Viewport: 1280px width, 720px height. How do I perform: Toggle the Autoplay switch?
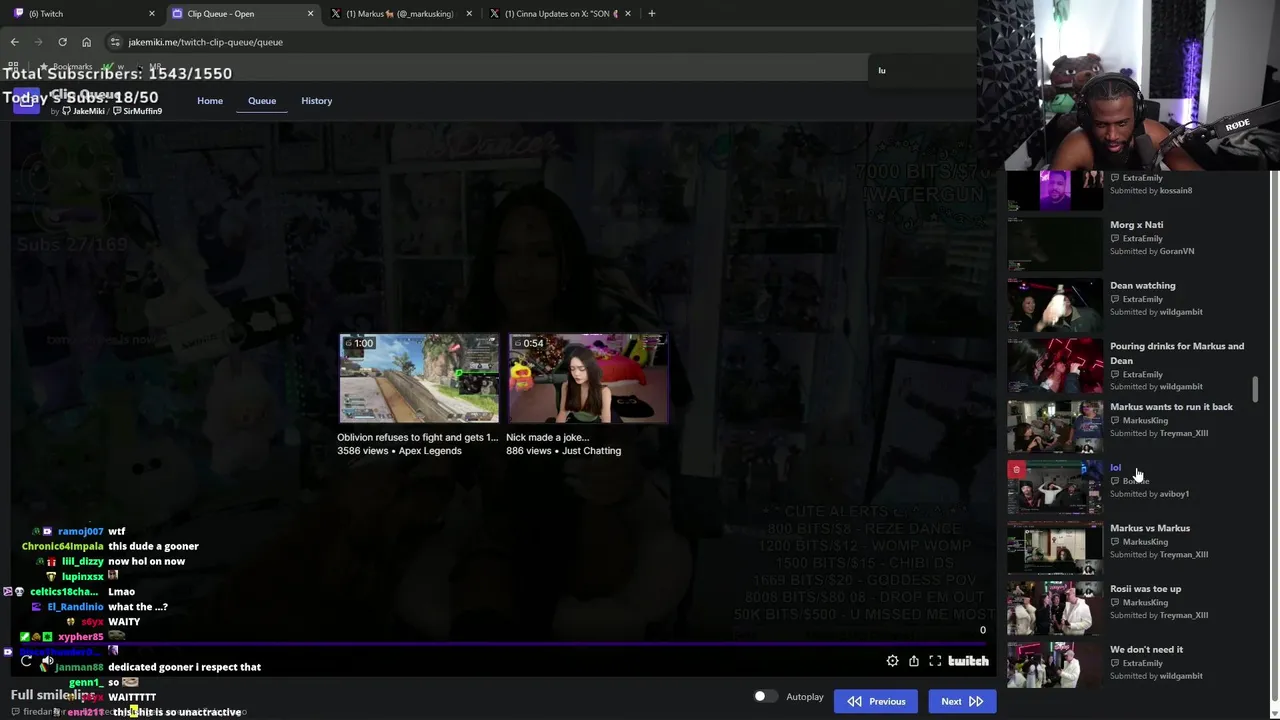pos(765,697)
